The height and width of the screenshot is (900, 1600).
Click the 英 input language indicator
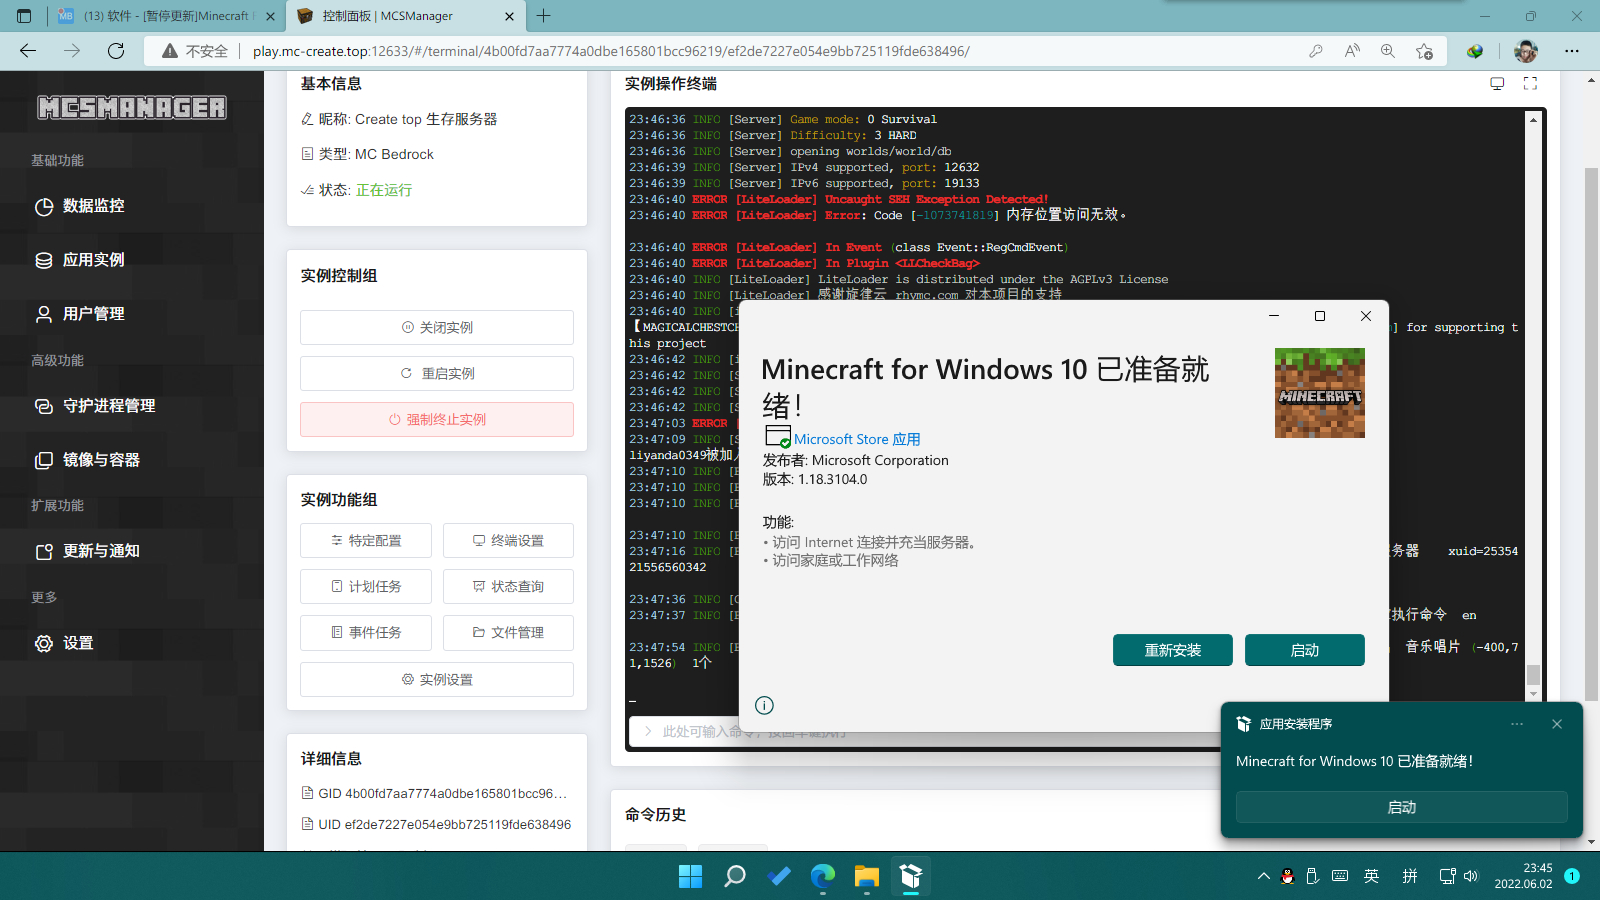point(1372,877)
